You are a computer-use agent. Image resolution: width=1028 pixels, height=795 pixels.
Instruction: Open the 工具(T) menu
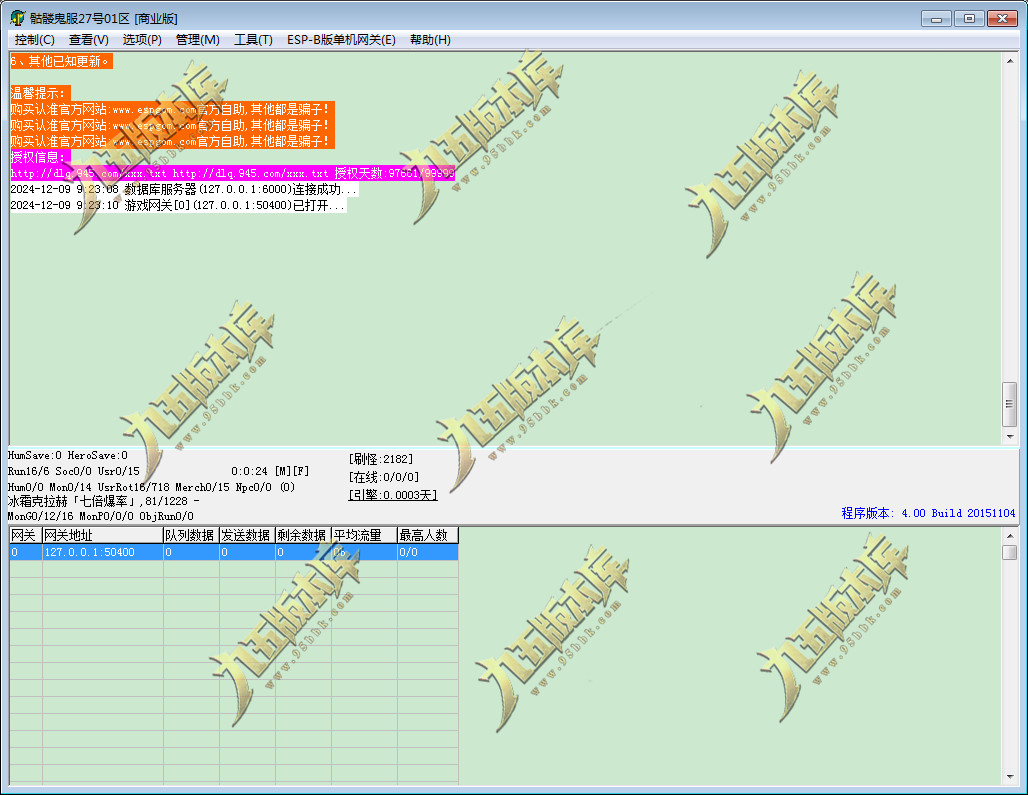click(x=253, y=40)
